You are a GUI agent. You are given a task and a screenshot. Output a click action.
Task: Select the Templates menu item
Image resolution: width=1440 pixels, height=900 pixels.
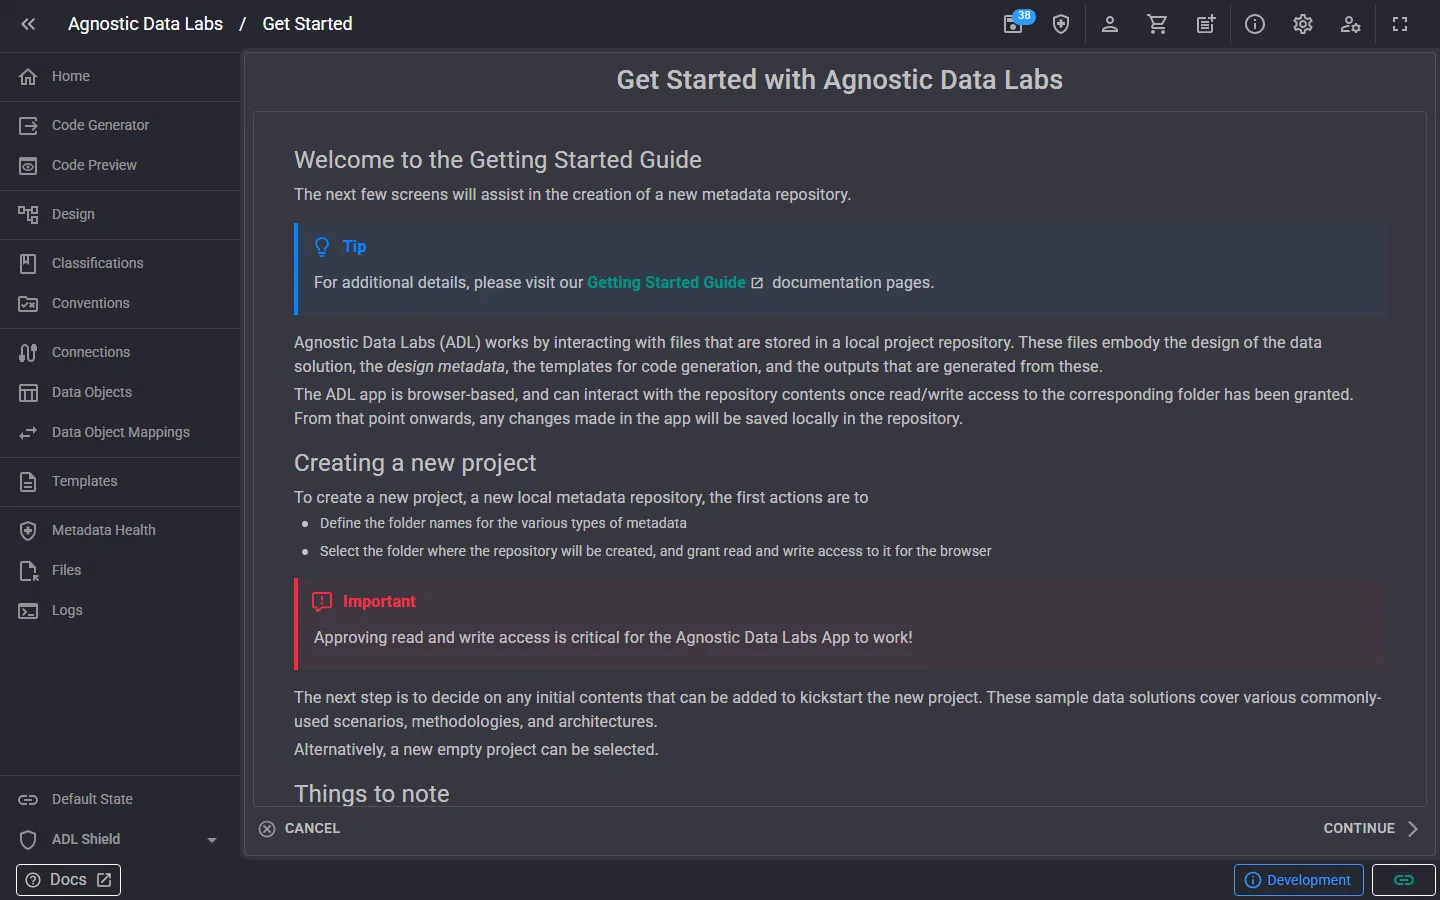pyautogui.click(x=120, y=481)
